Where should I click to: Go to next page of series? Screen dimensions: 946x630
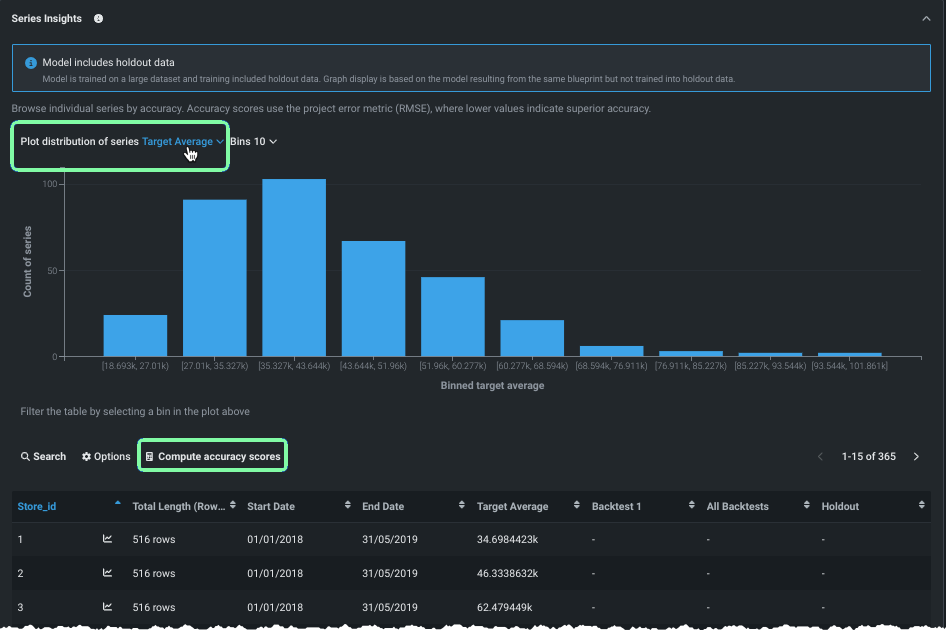point(916,457)
